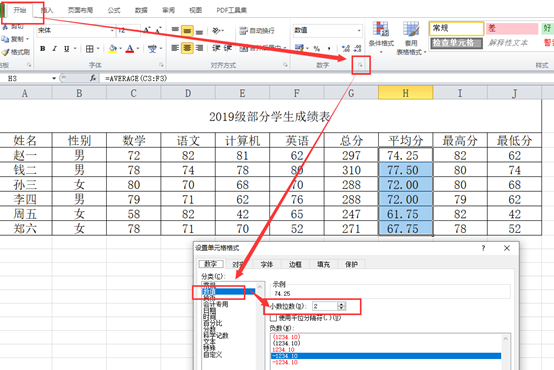The width and height of the screenshot is (554, 370).
Task: Decrease the indent
Action: (216, 48)
